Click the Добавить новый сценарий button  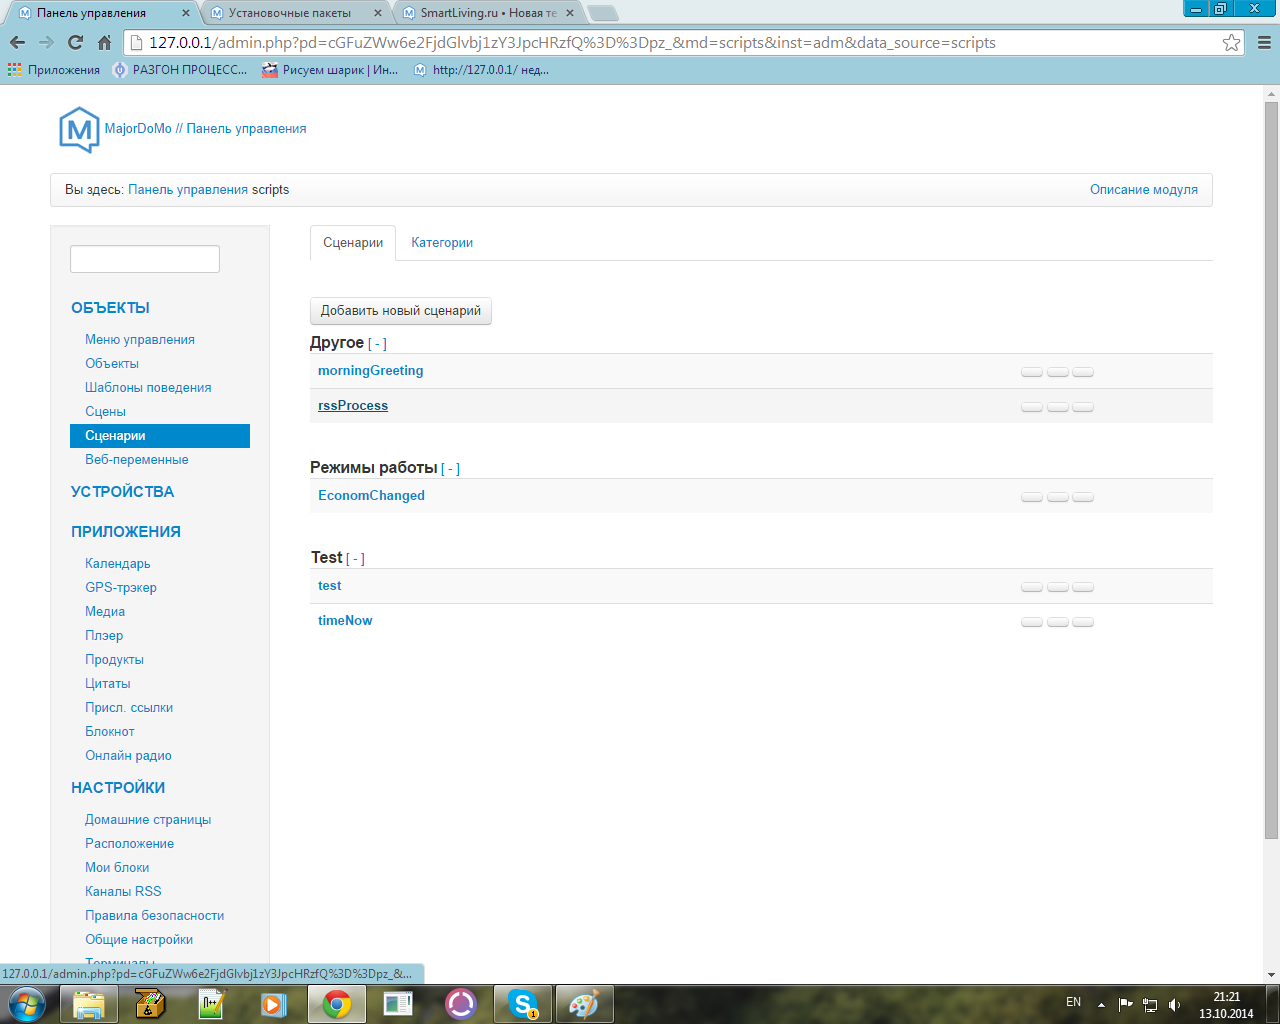click(401, 311)
